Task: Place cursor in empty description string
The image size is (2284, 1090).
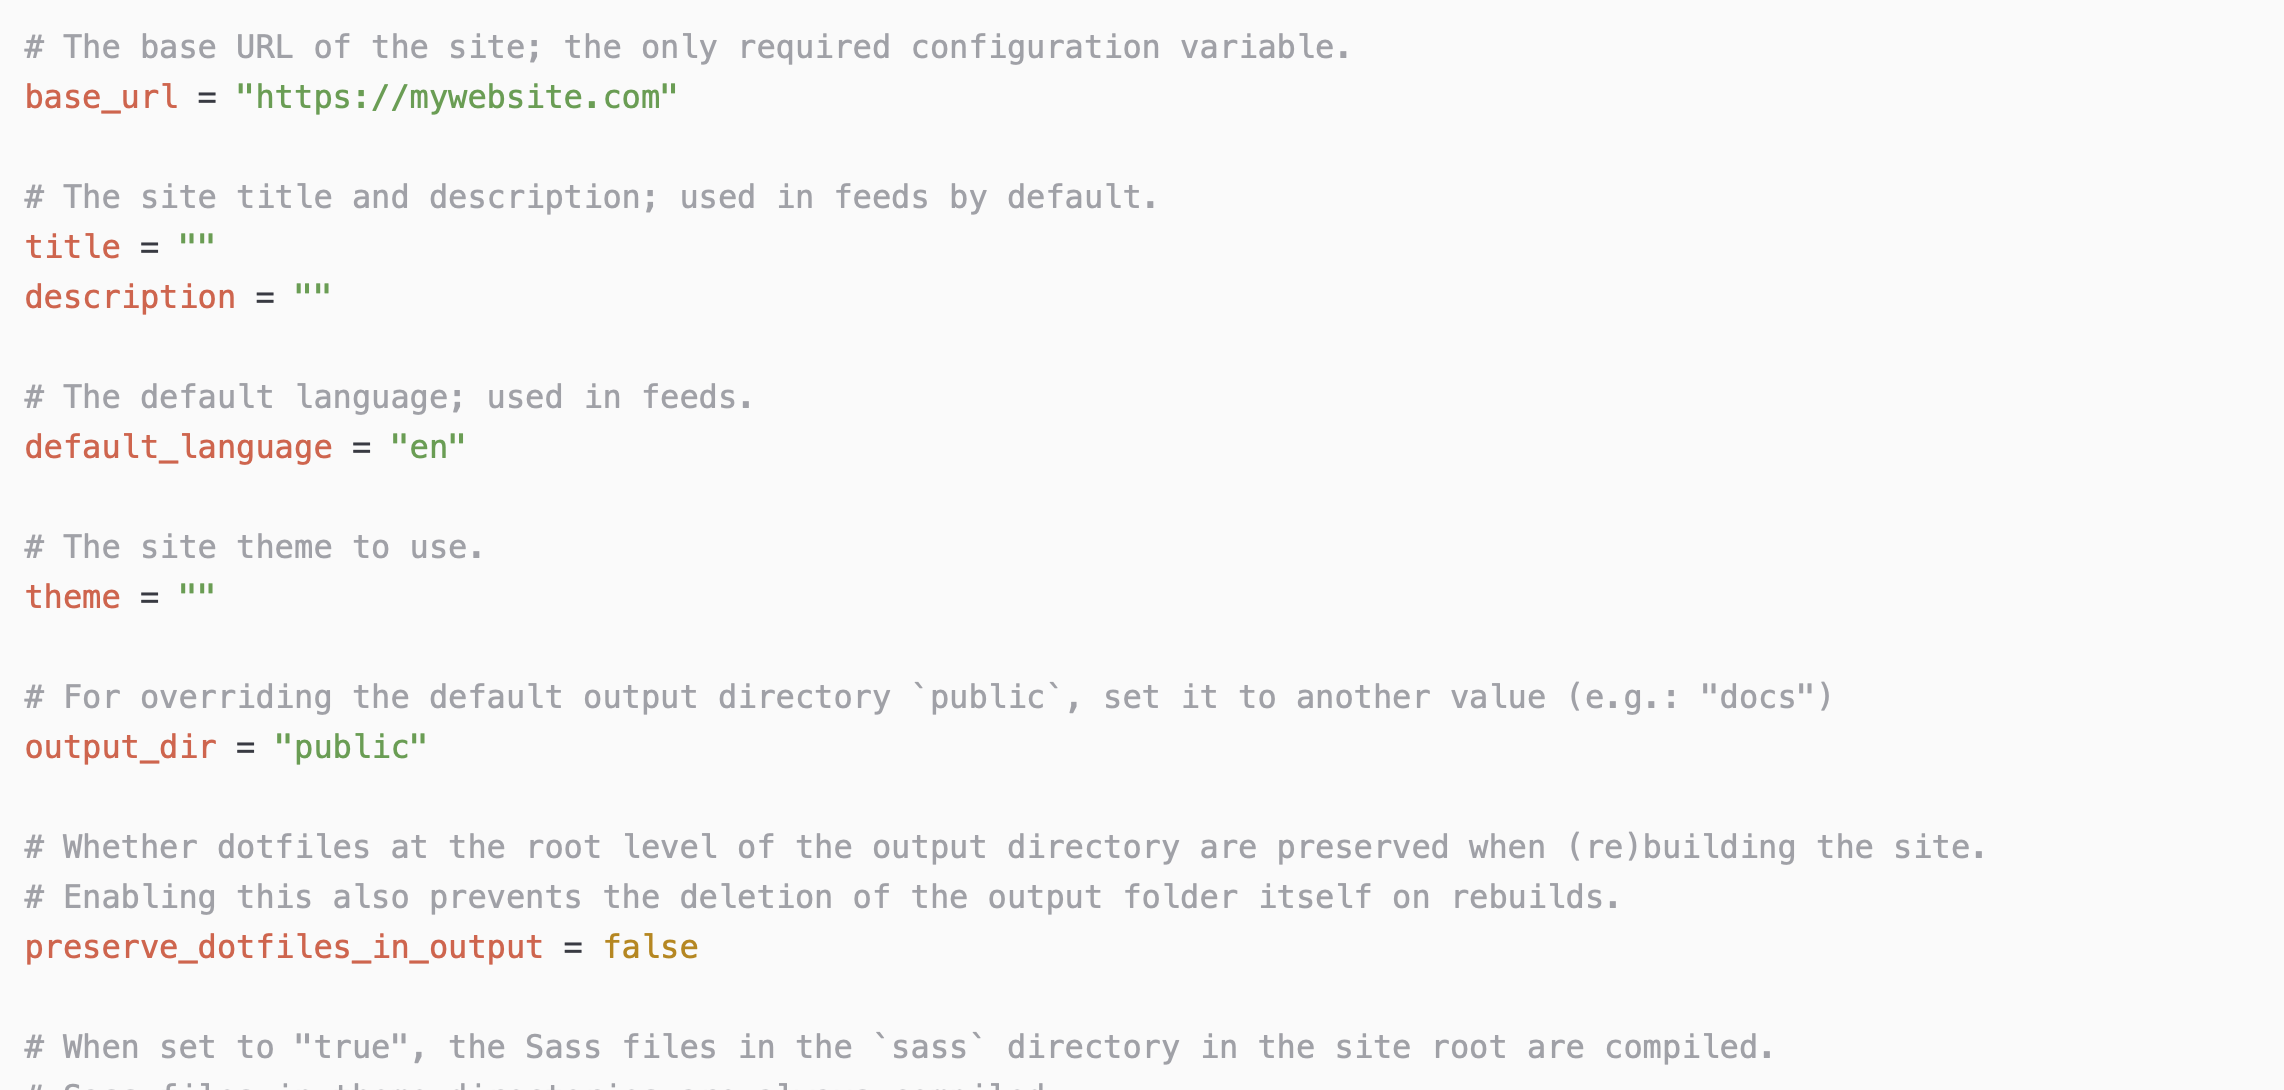Action: tap(312, 297)
